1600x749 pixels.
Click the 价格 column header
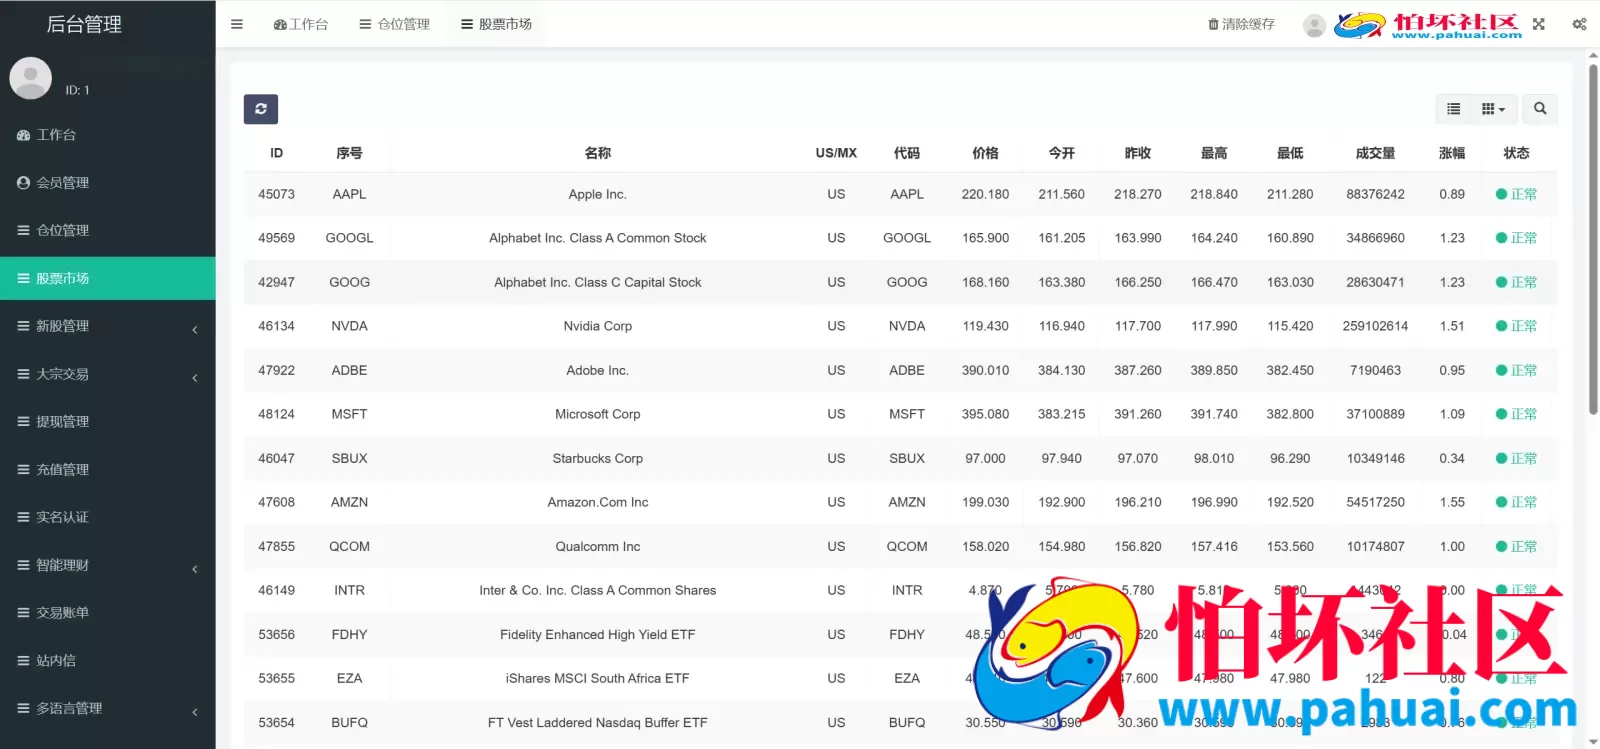pos(985,153)
